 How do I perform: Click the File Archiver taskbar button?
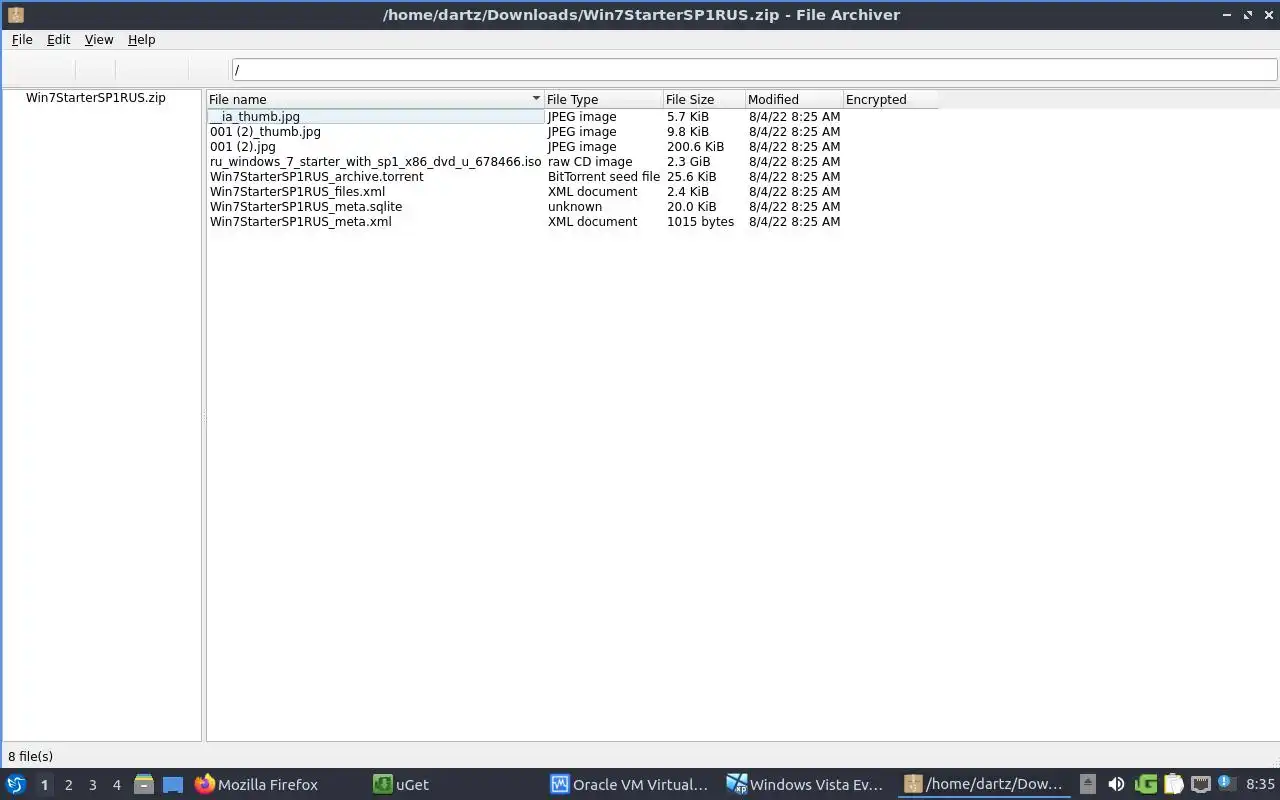point(984,785)
